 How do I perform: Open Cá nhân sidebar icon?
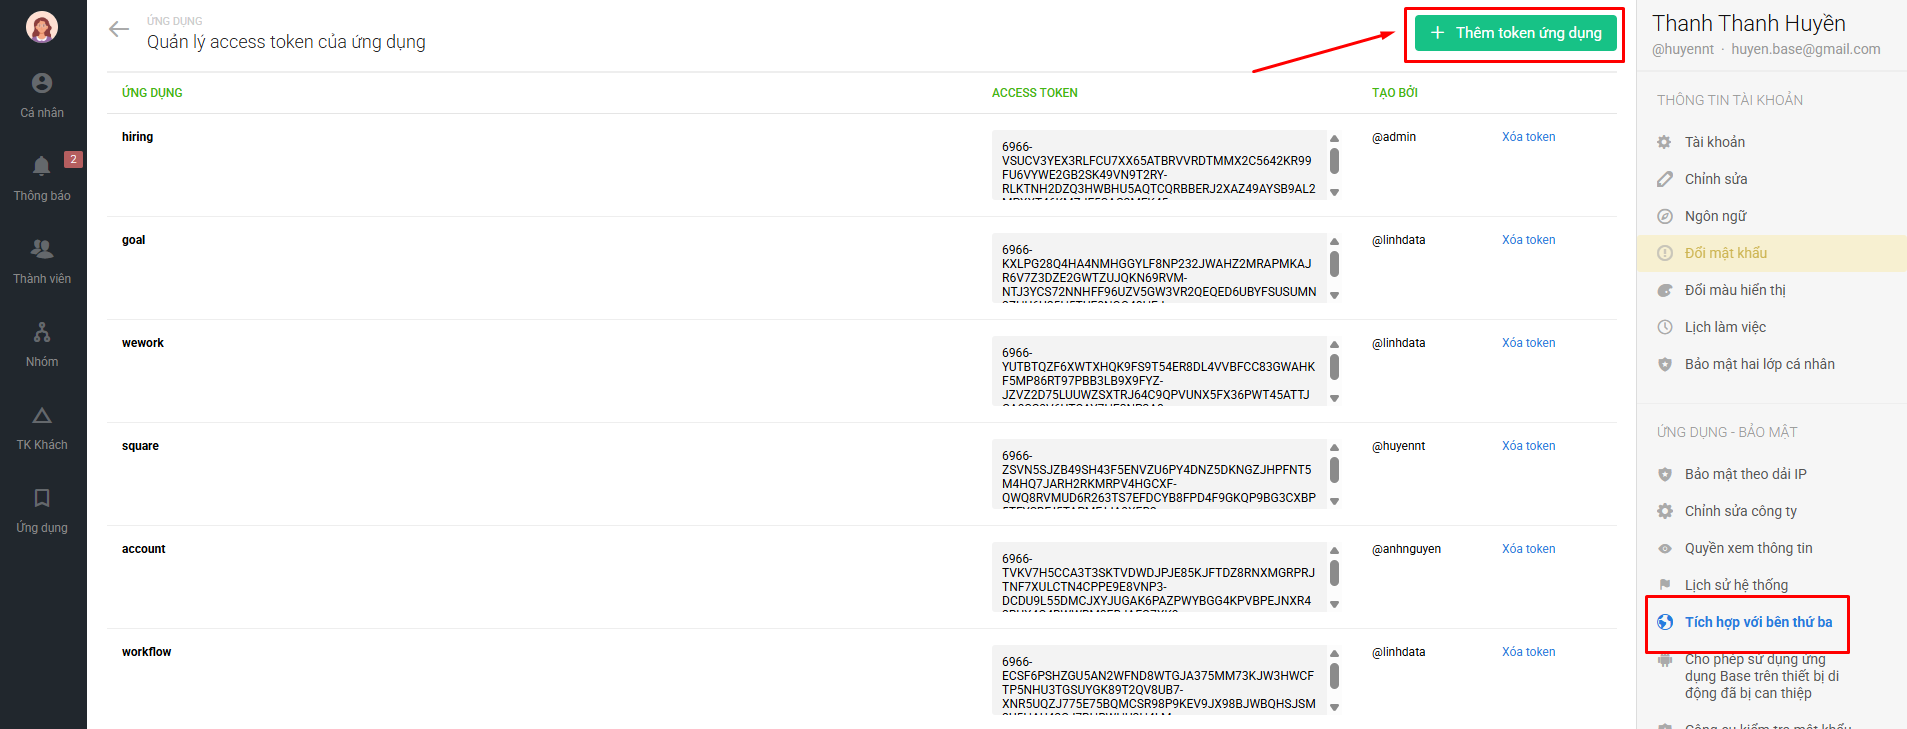point(42,83)
